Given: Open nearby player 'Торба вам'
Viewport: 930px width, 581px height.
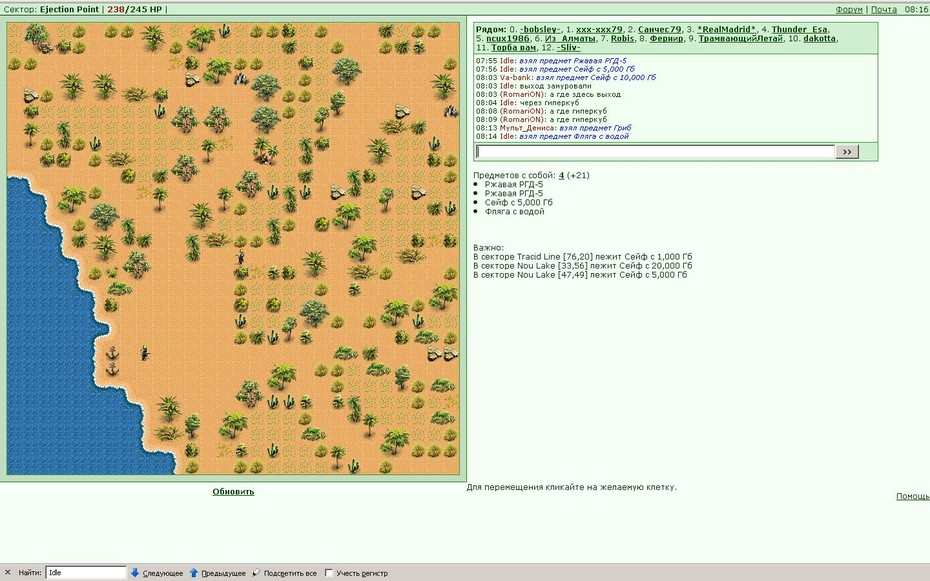Looking at the screenshot, I should [x=514, y=48].
